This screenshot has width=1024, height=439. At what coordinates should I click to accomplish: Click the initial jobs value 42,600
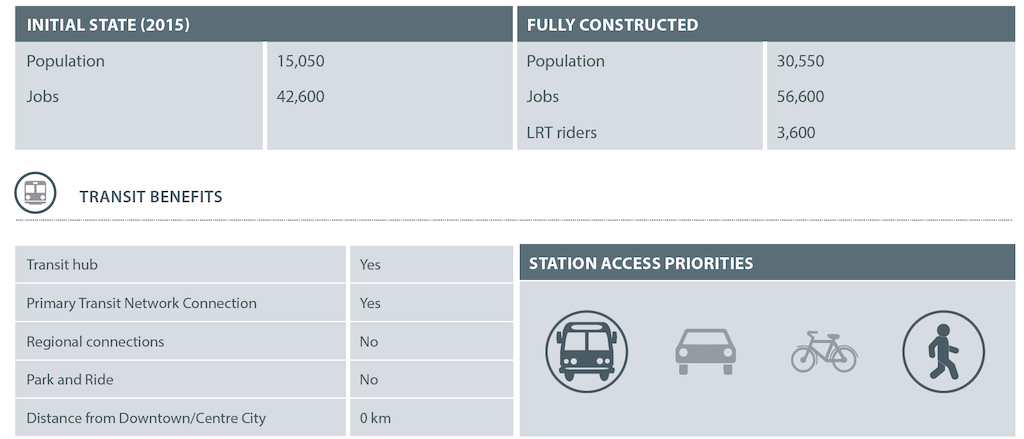click(x=300, y=97)
